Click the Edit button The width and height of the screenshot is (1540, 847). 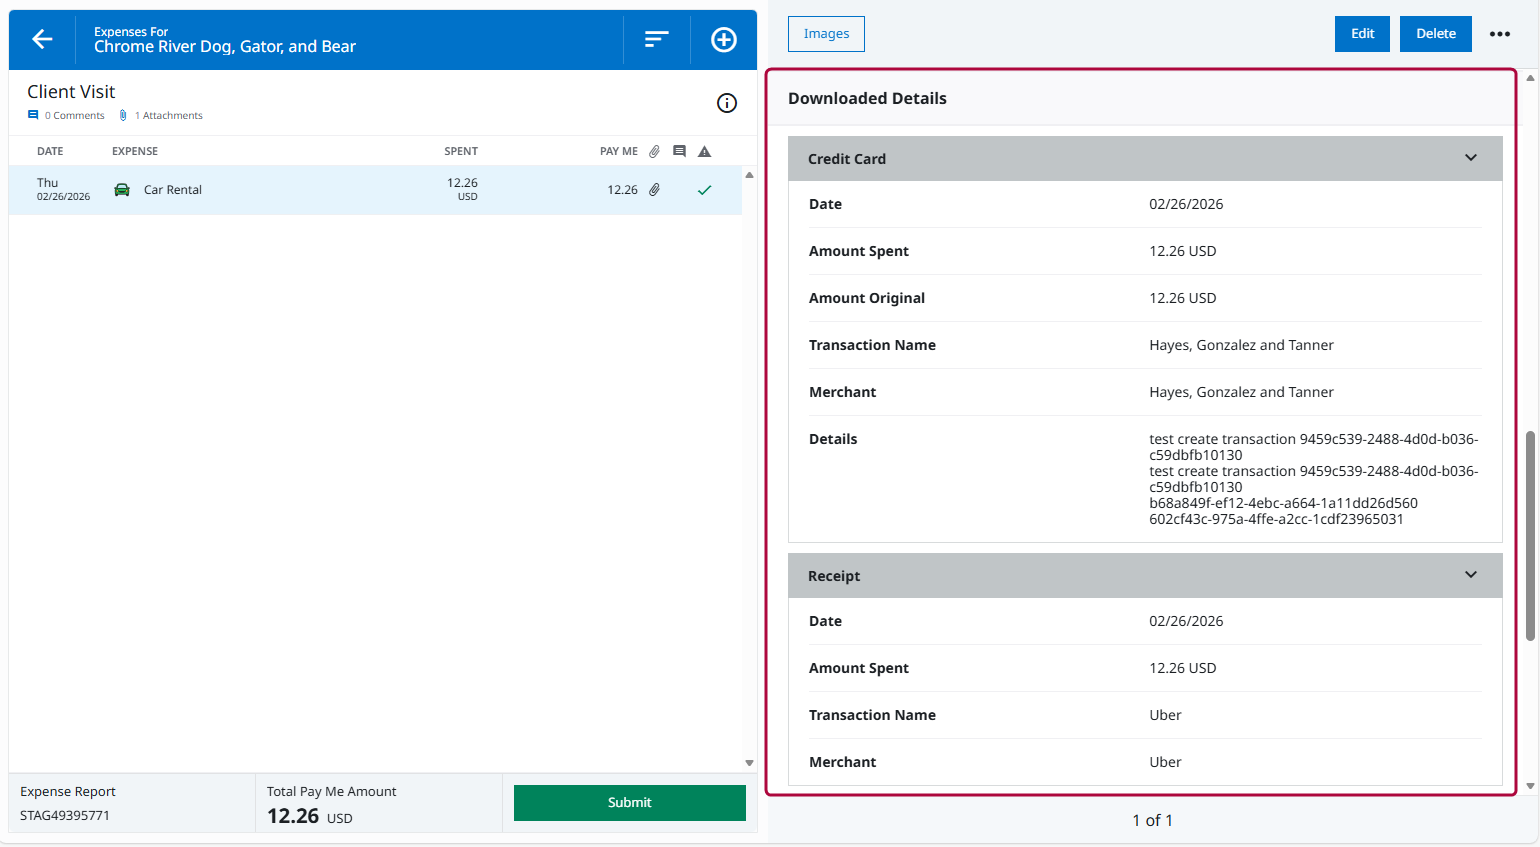[x=1362, y=33]
